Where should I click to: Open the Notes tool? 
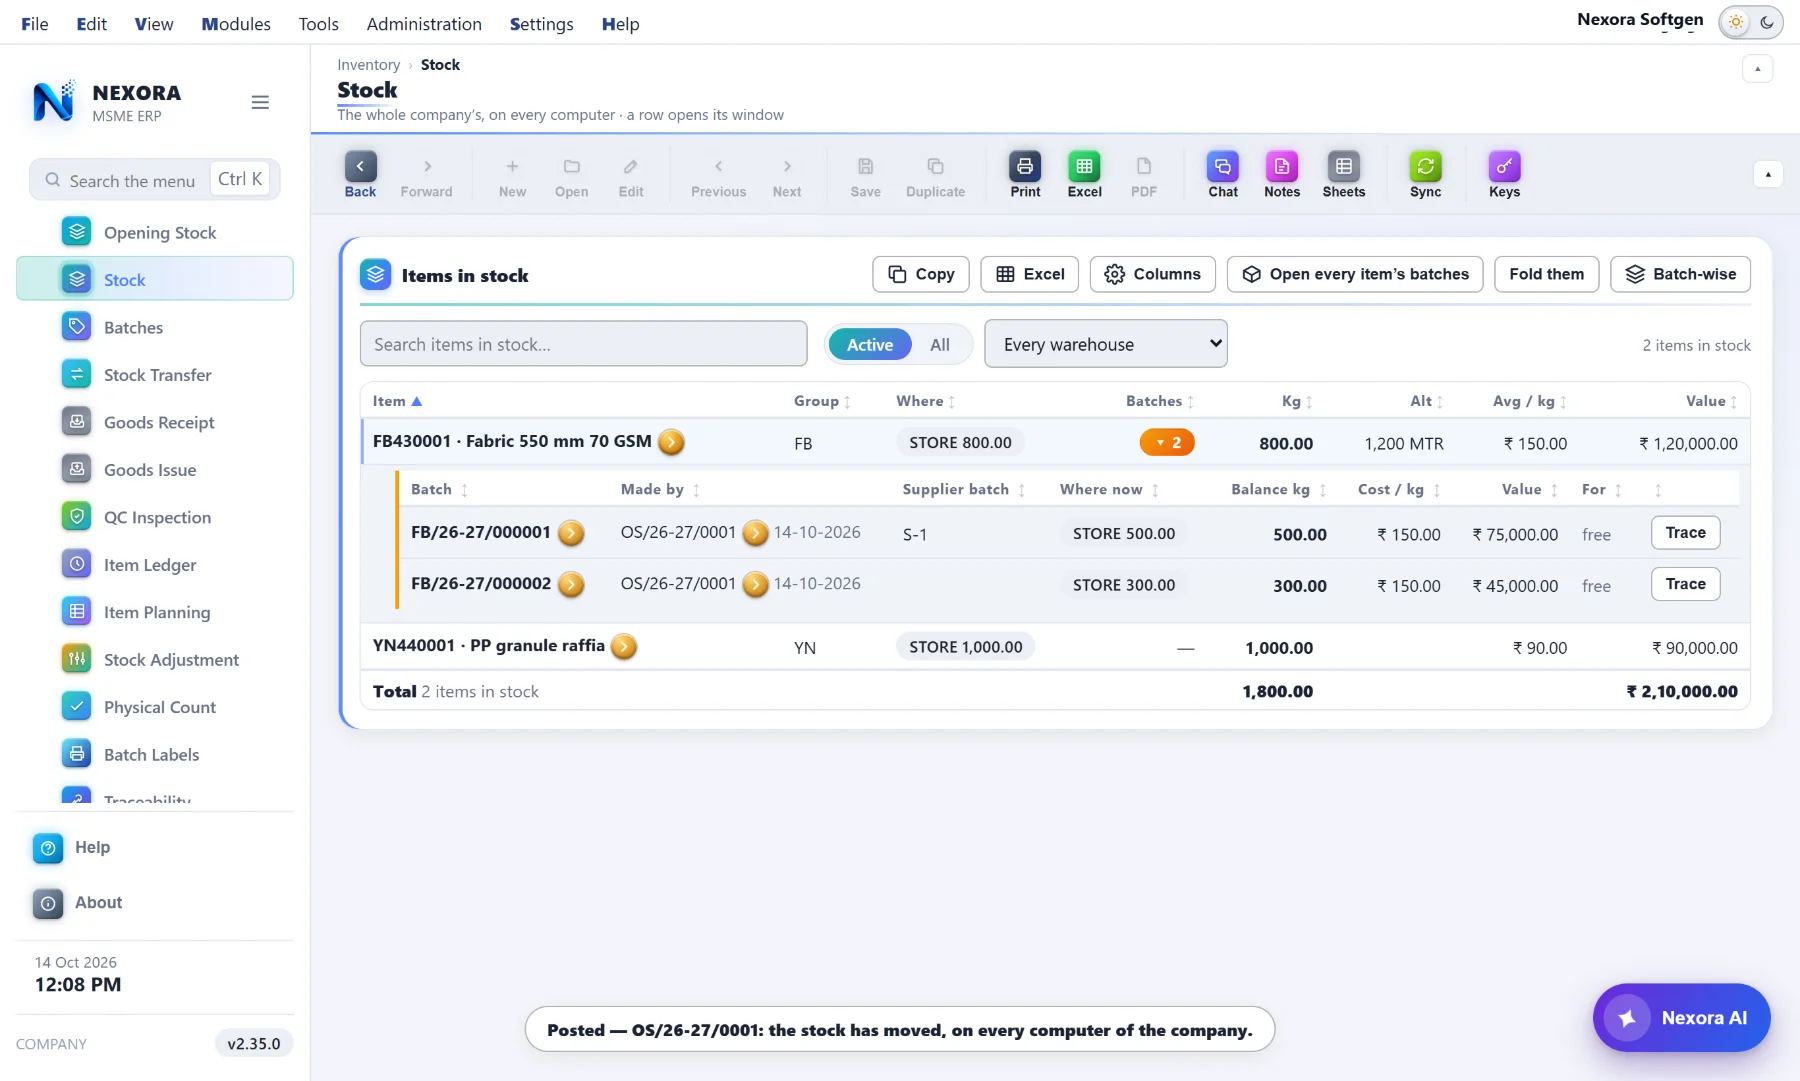(x=1282, y=175)
